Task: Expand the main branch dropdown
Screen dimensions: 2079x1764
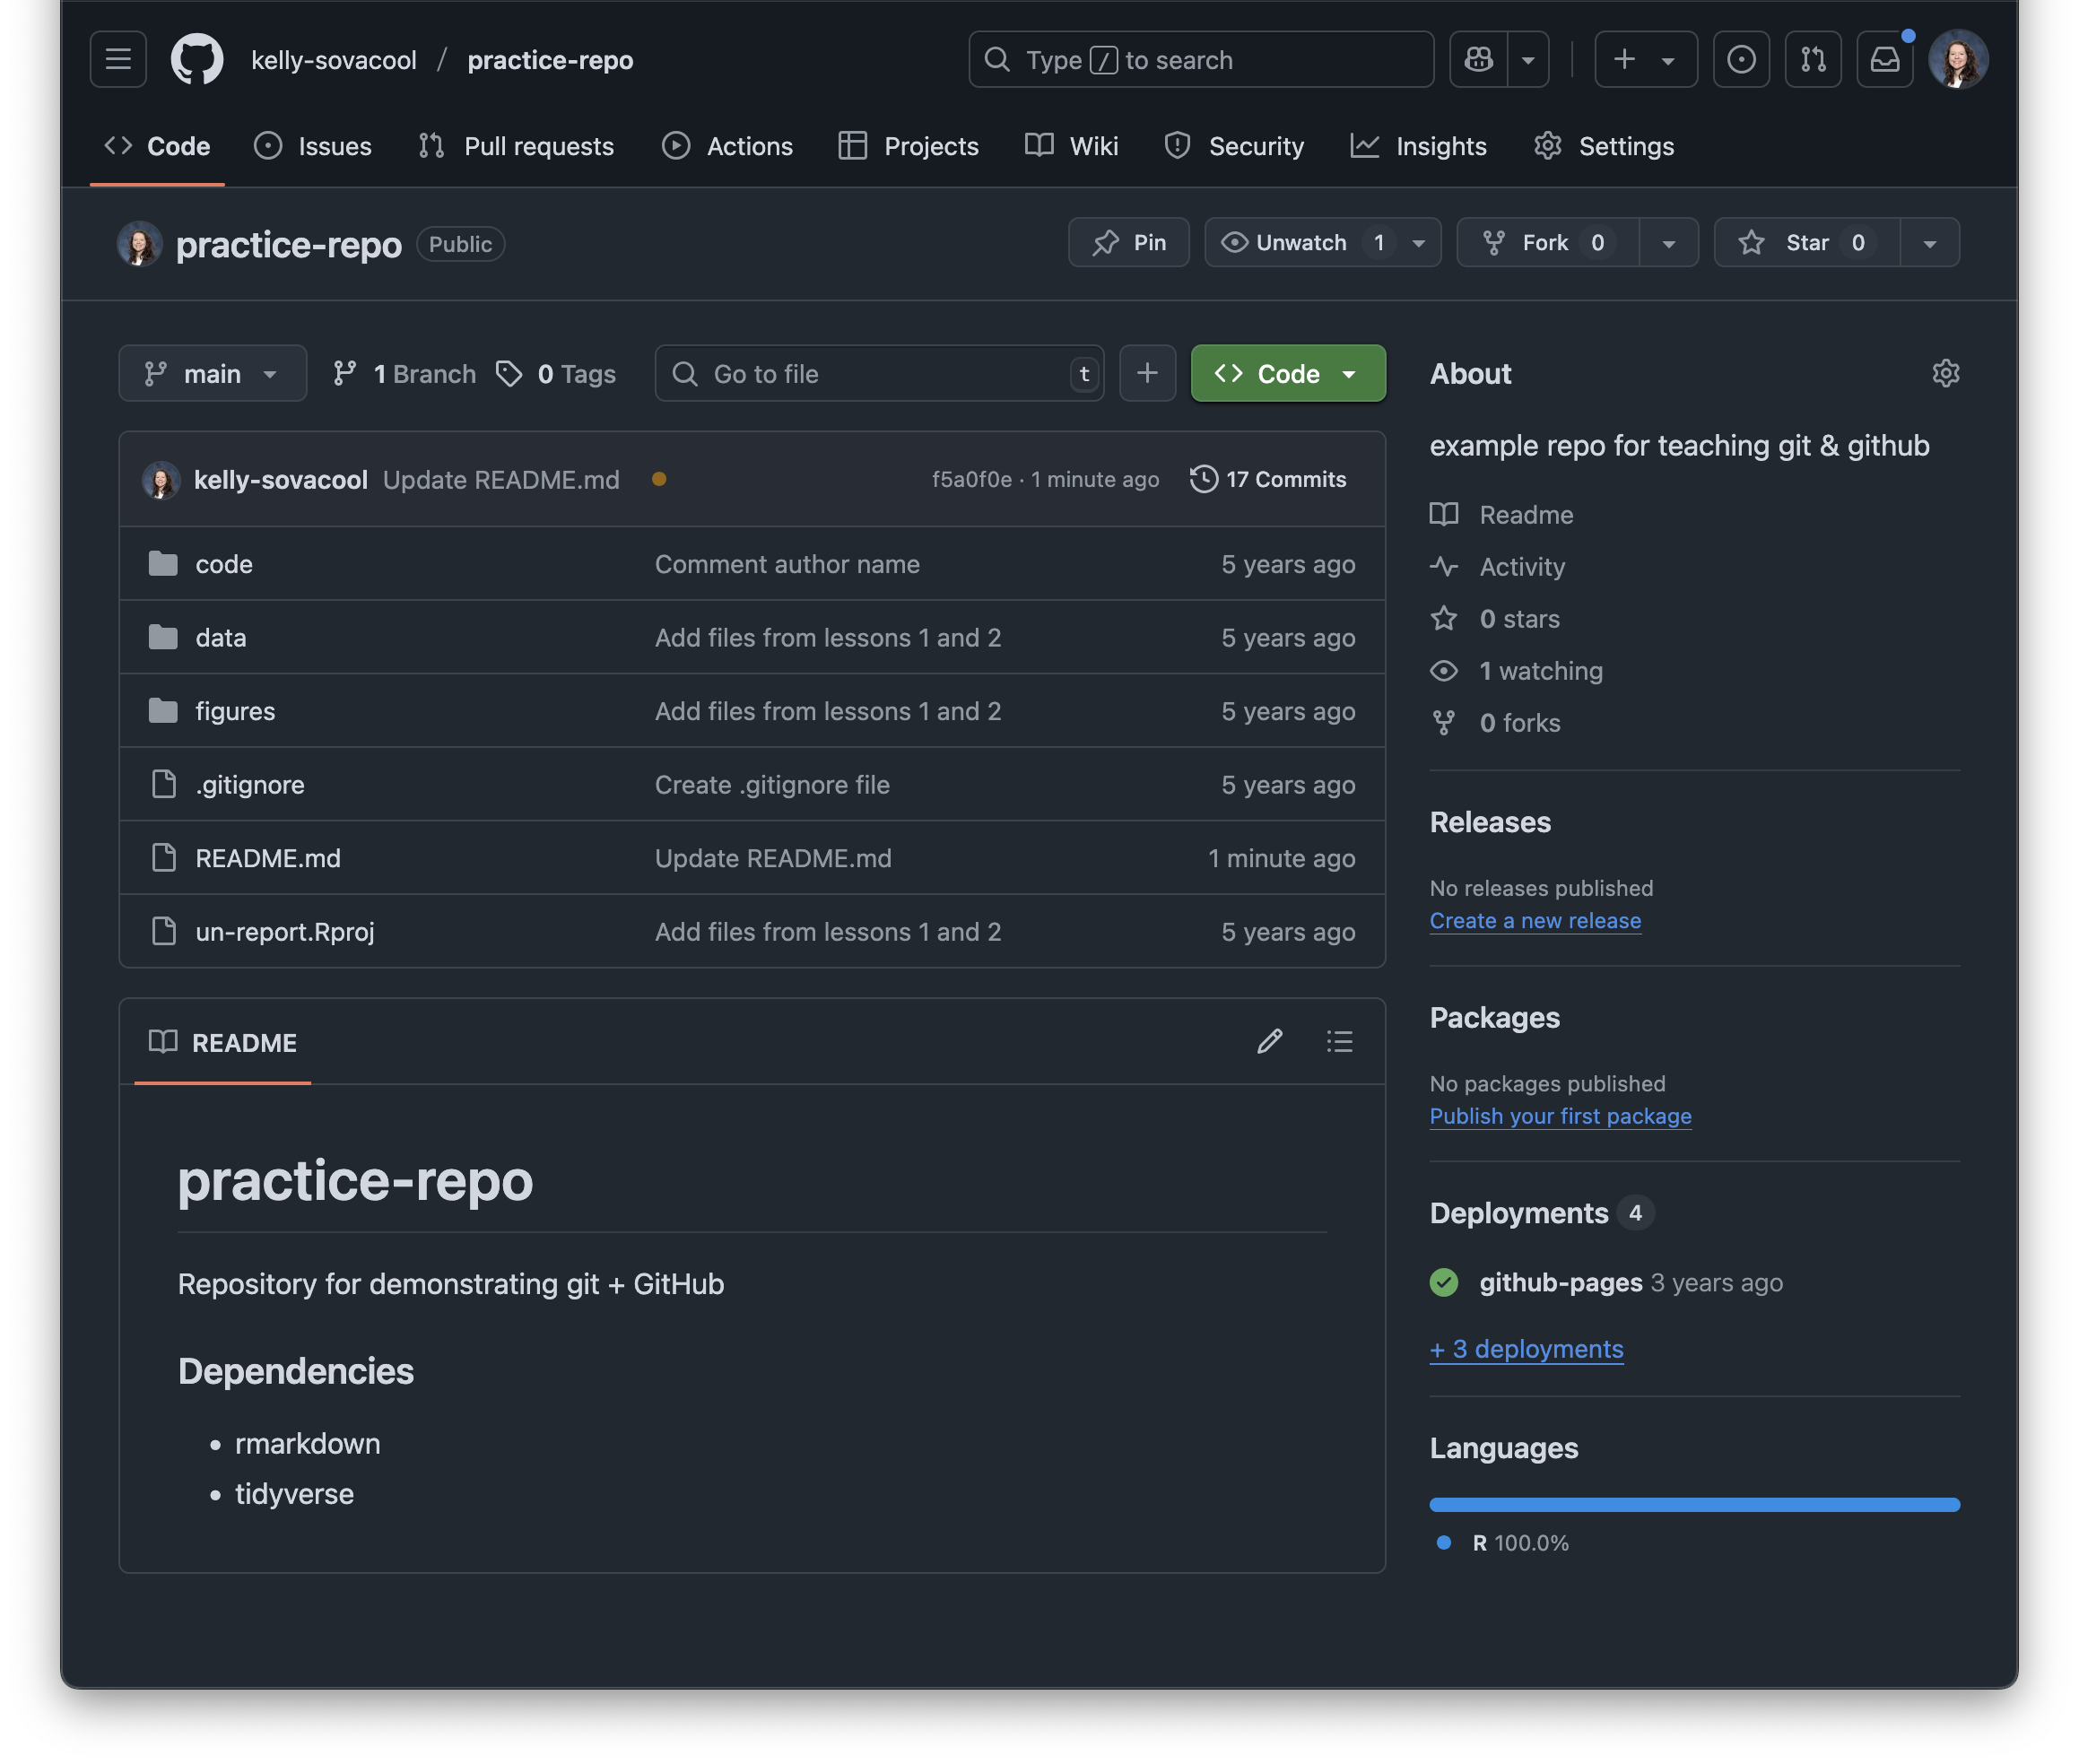Action: 212,374
